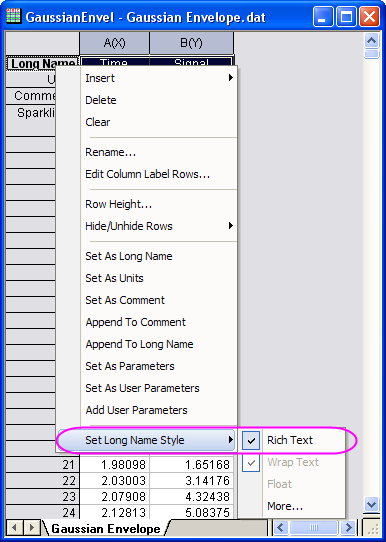
Task: Maximize the GaussianEnvel worksheet window
Action: pyautogui.click(x=347, y=16)
